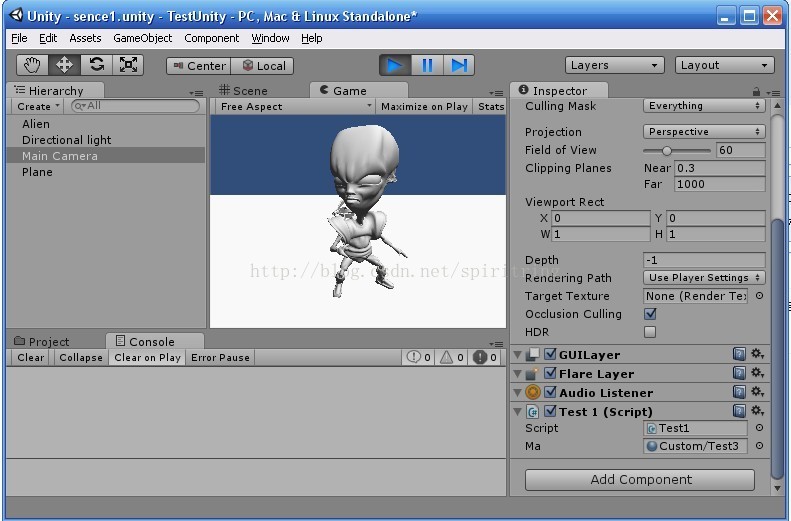Open the Rendering Path dropdown
Screen dimensions: 791x521
(x=704, y=277)
